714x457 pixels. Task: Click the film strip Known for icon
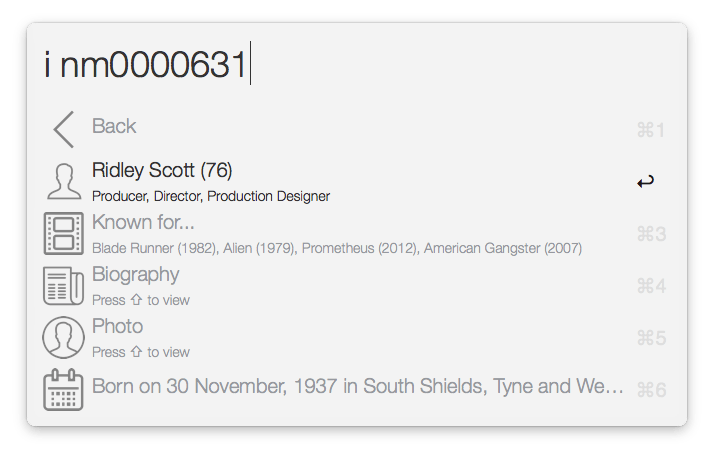[x=63, y=233]
